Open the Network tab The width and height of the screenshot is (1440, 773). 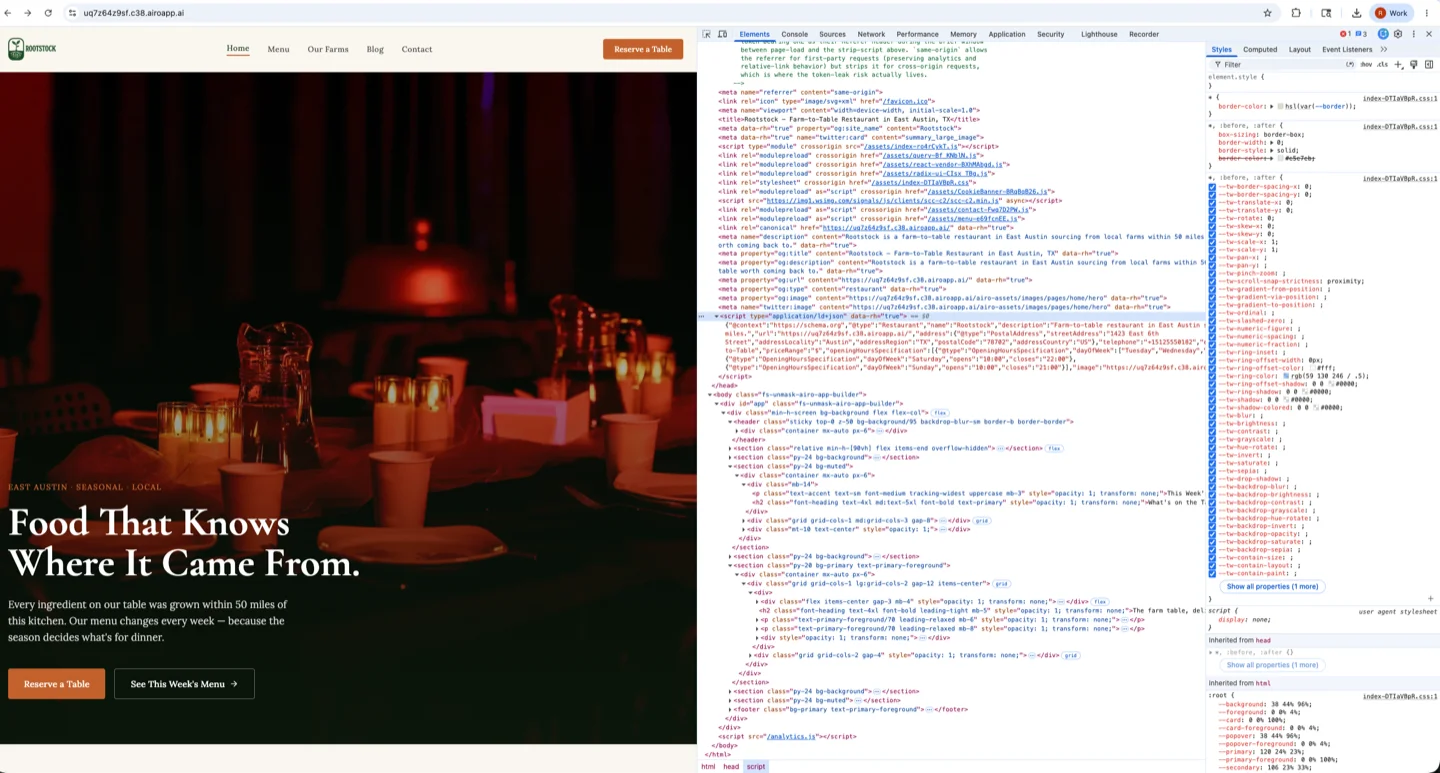click(871, 34)
